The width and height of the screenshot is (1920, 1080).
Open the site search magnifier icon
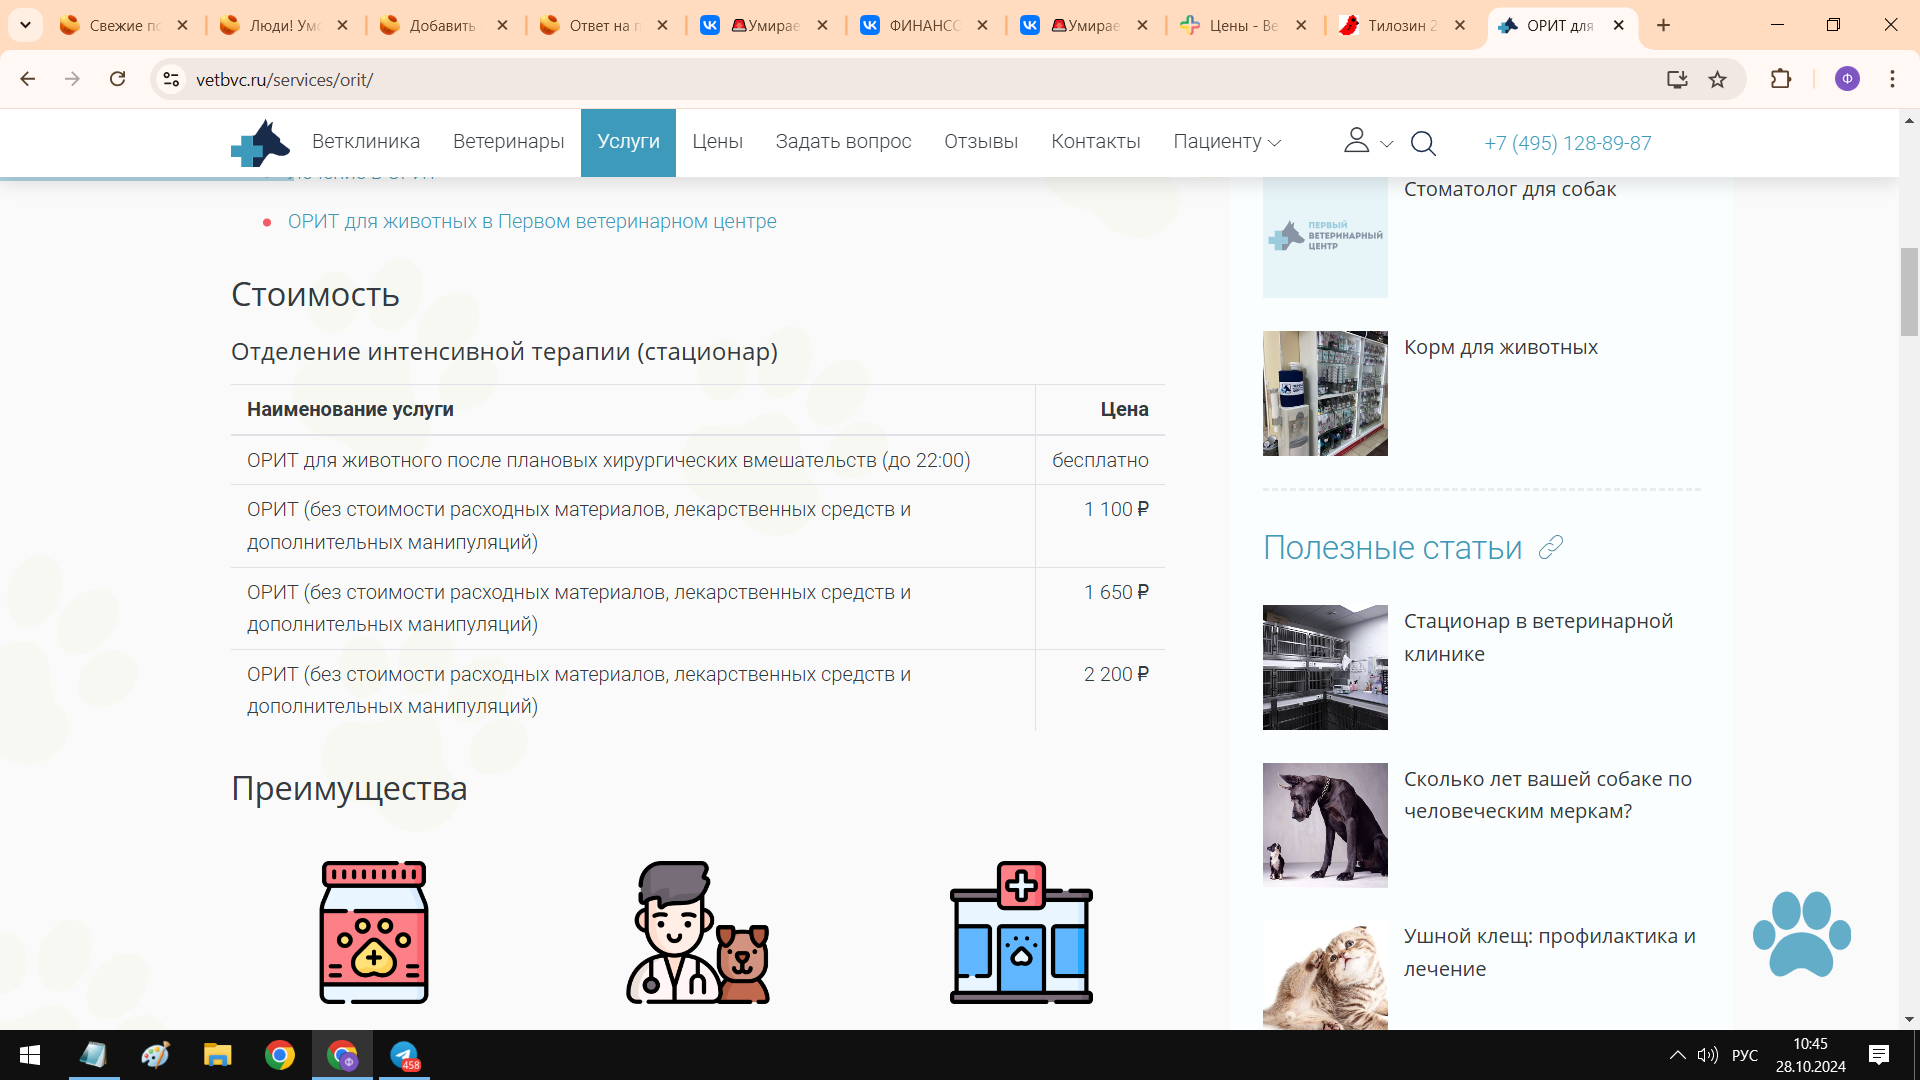[x=1423, y=144]
